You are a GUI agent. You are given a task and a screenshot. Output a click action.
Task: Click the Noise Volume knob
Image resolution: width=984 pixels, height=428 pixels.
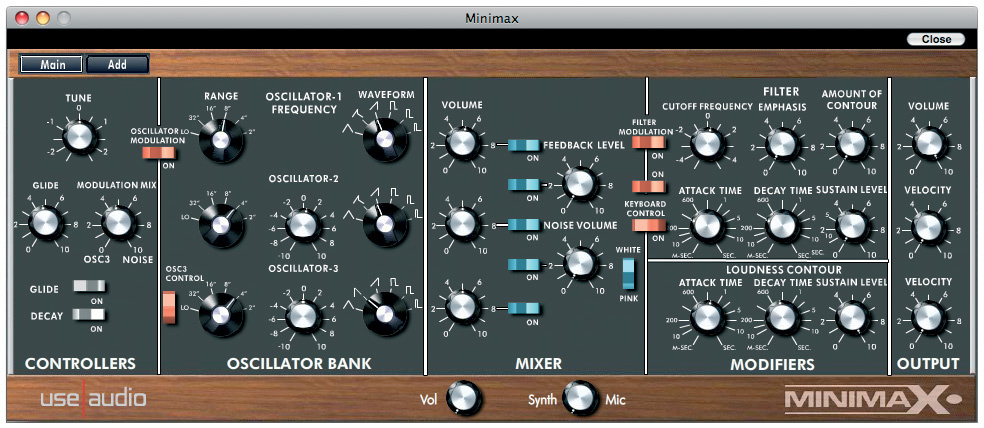point(580,264)
